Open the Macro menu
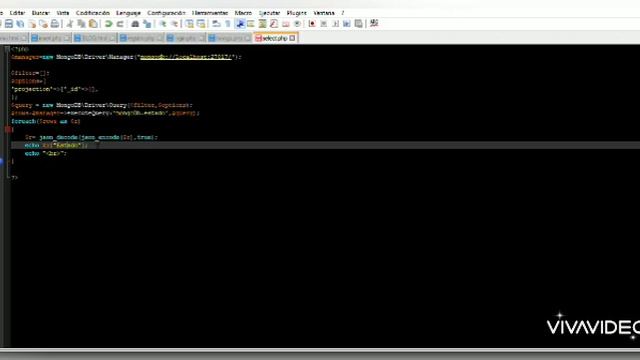640x360 pixels. click(243, 13)
